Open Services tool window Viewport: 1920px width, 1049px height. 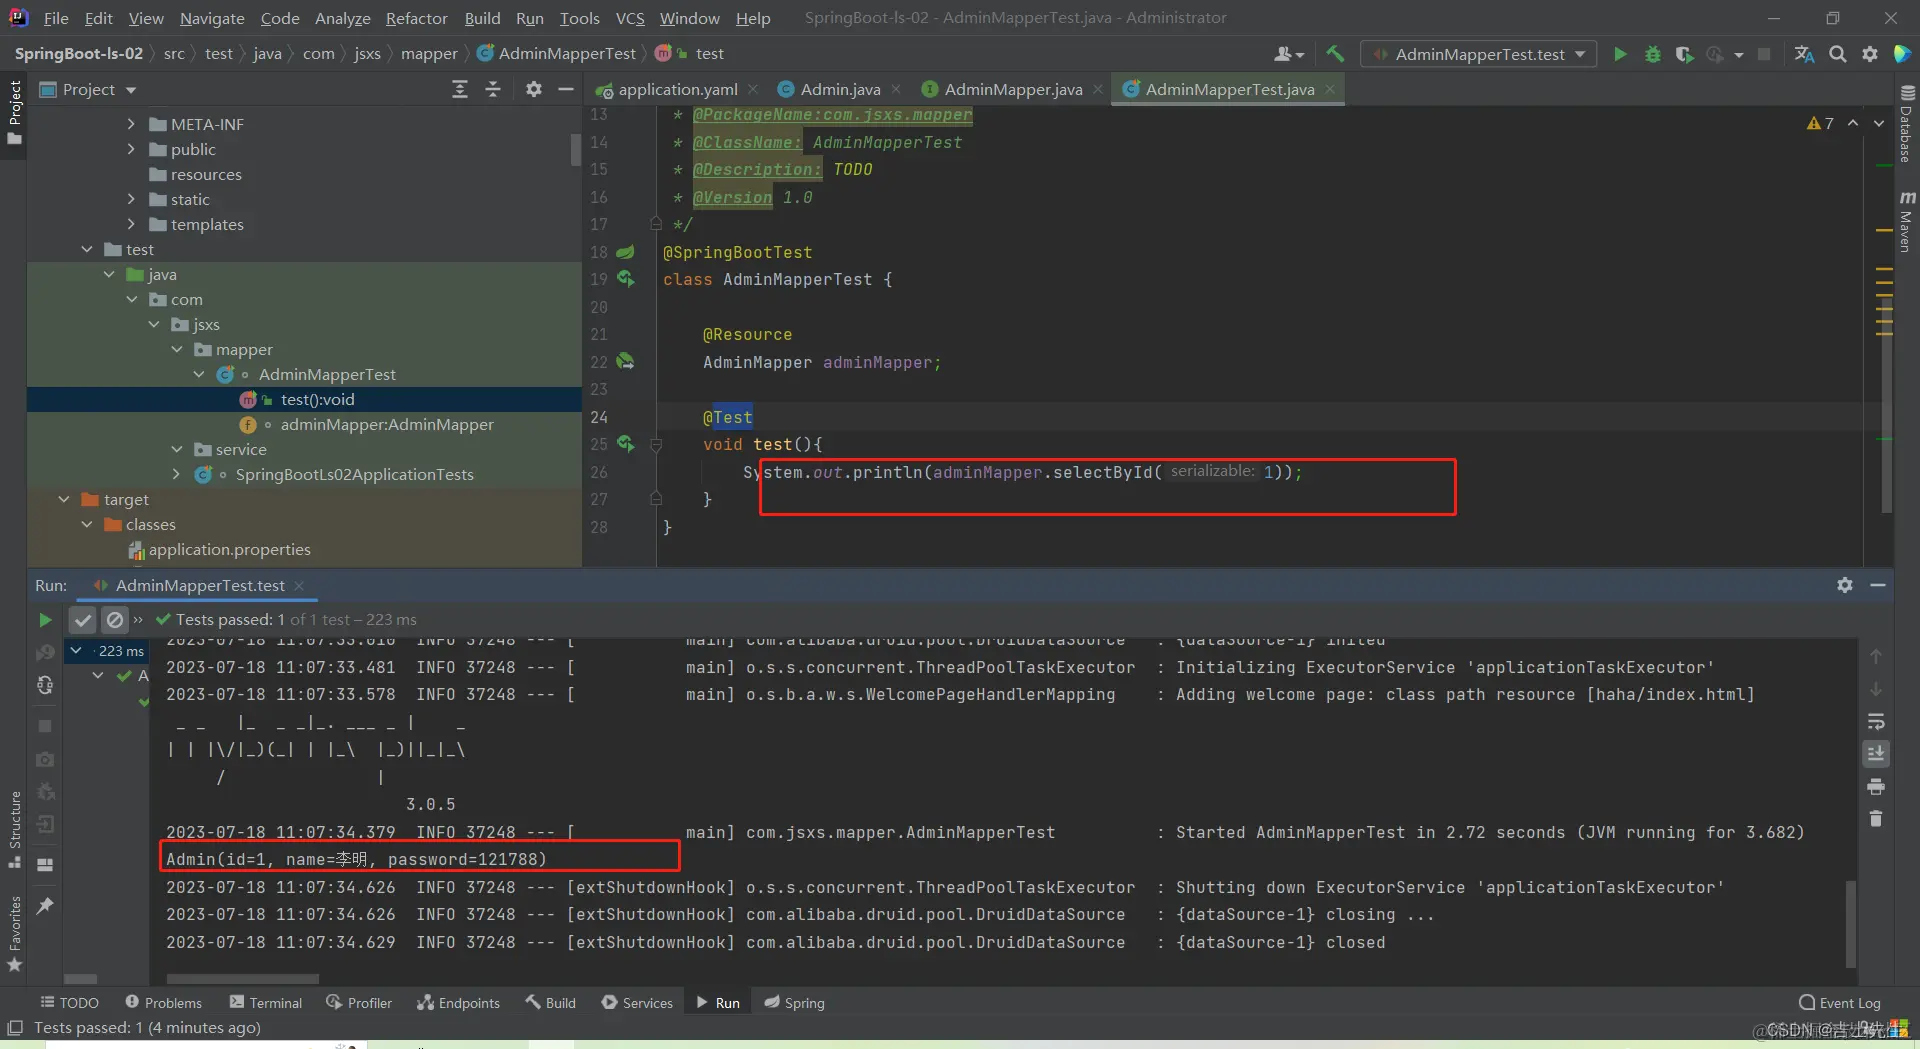(x=637, y=1002)
